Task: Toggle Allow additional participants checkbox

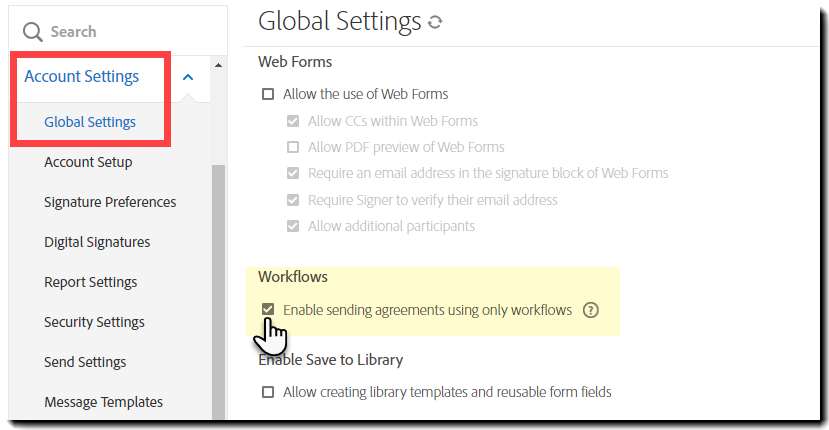Action: tap(293, 226)
